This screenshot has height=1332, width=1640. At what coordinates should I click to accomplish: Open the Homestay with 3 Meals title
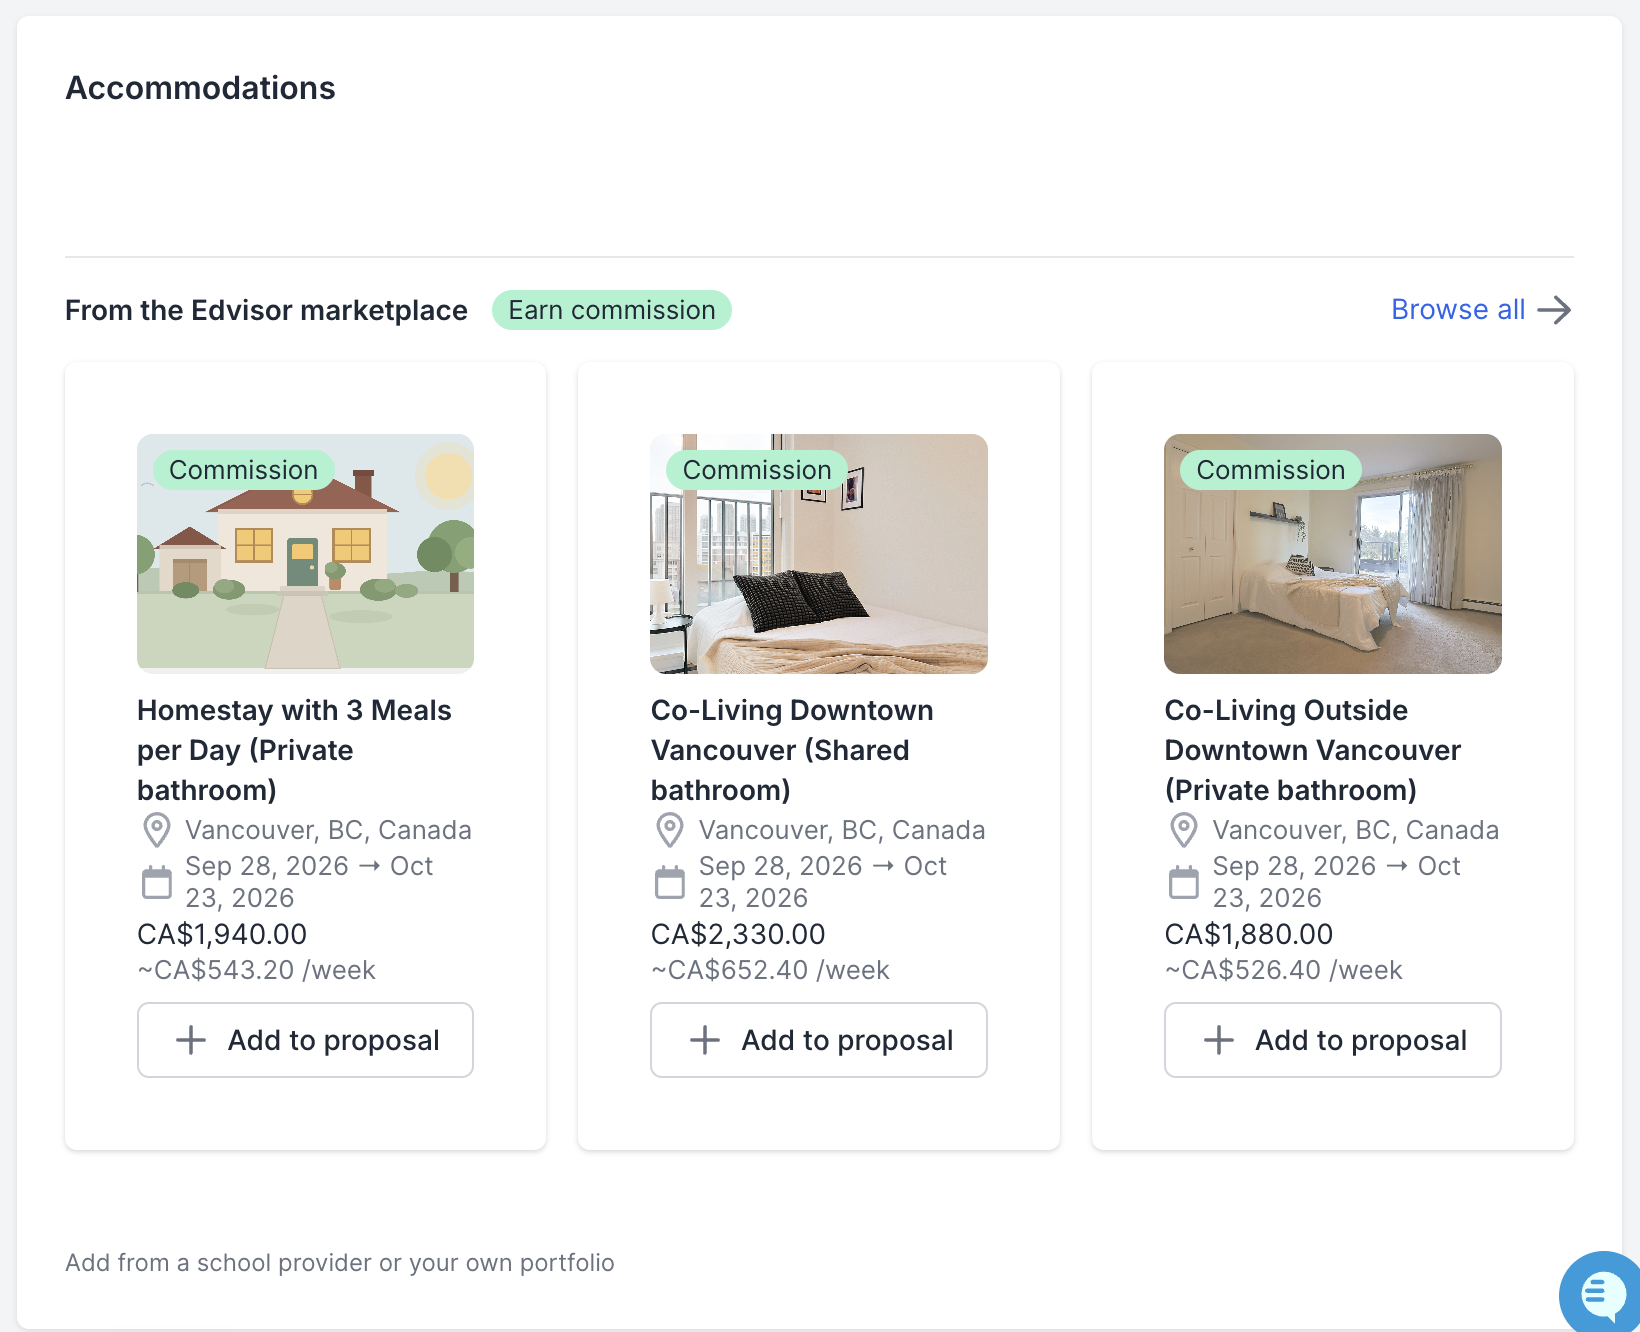294,750
